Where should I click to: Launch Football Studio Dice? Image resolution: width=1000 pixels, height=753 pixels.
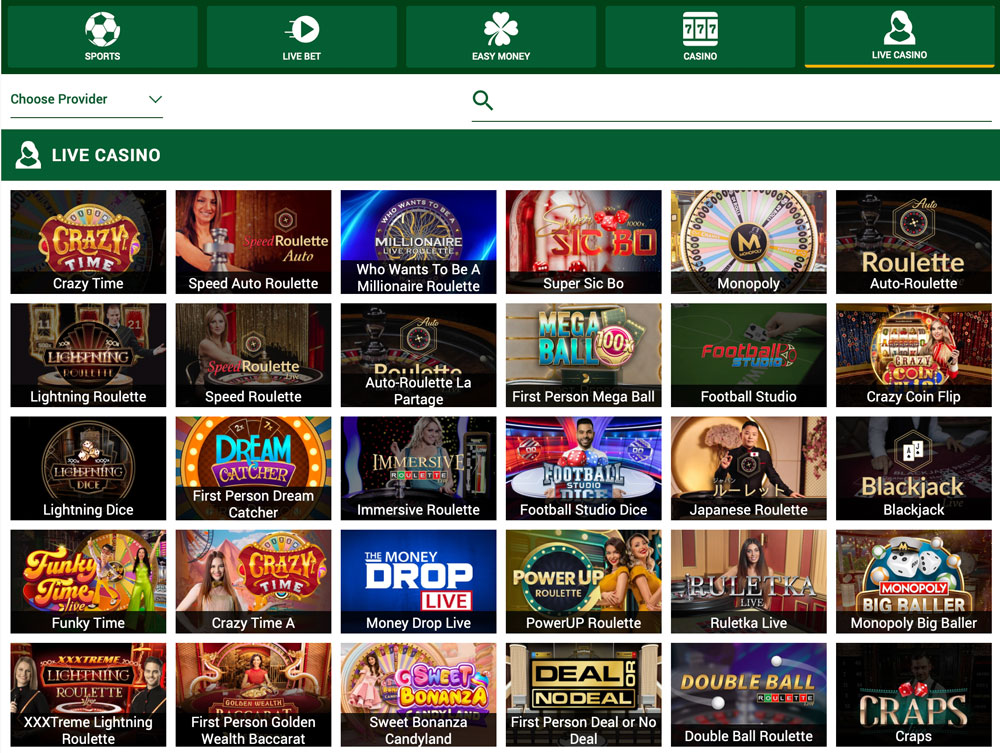584,468
